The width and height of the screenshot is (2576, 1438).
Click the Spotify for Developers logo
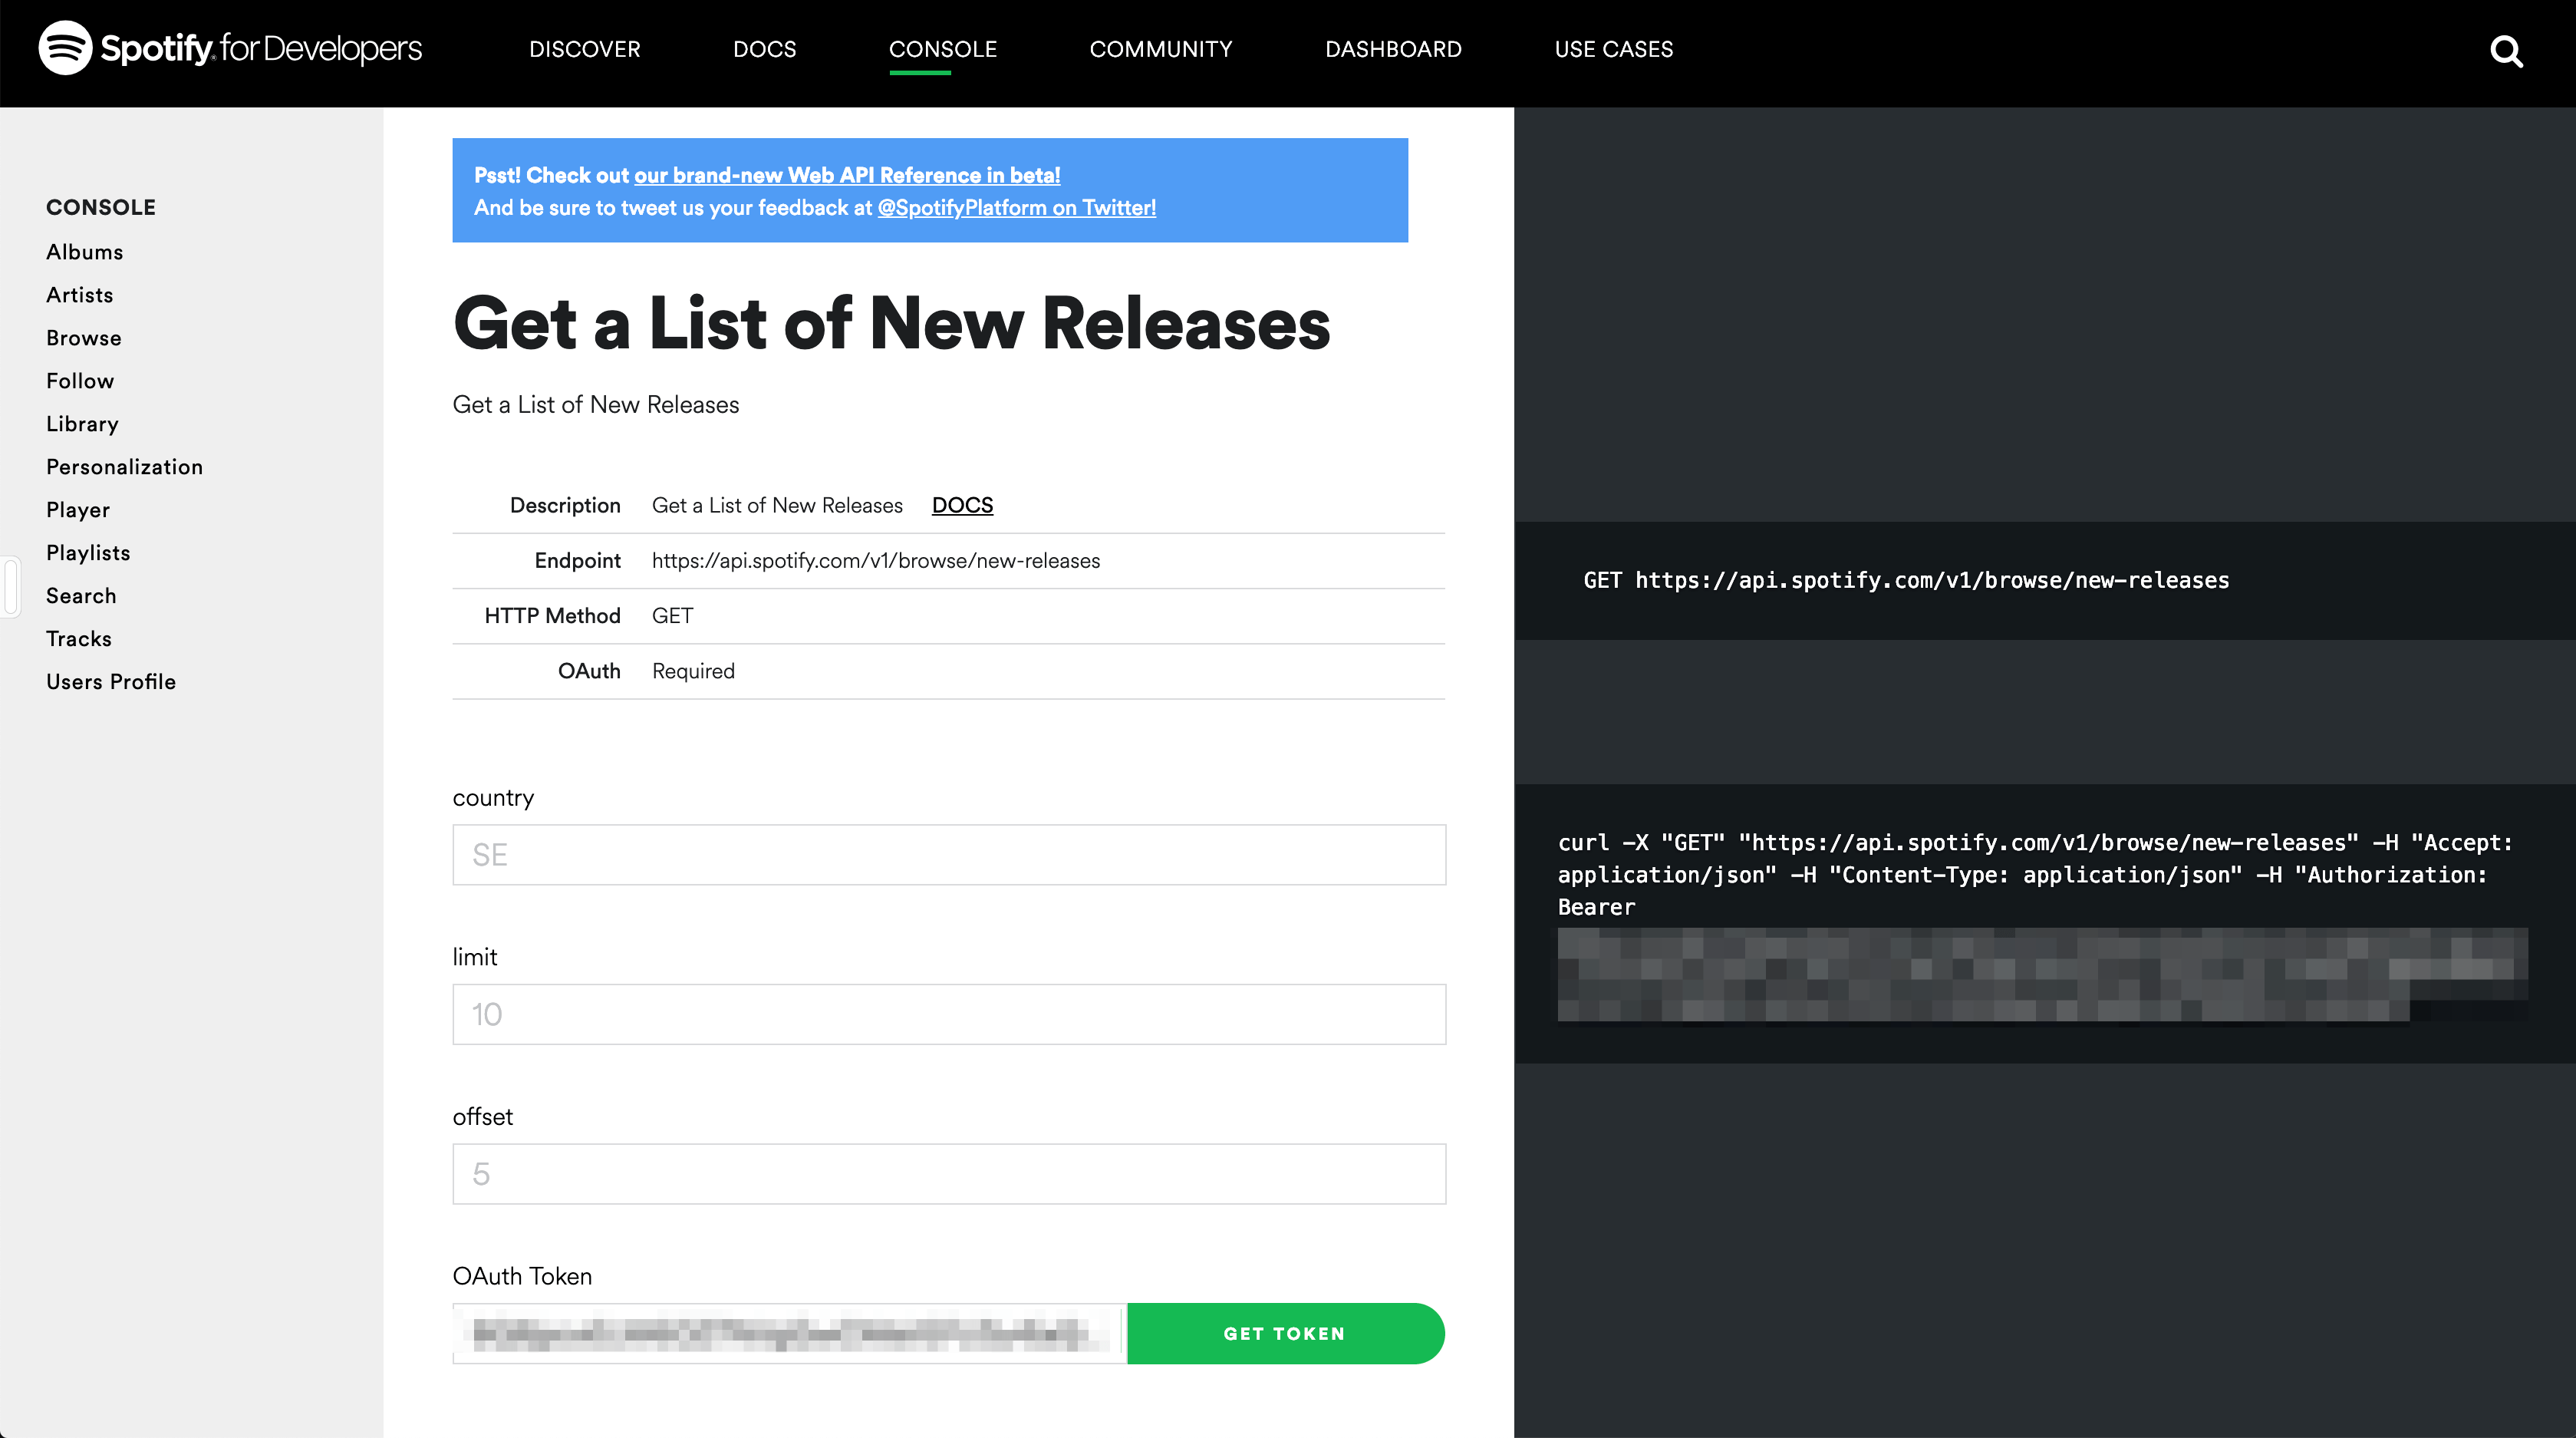pos(230,48)
